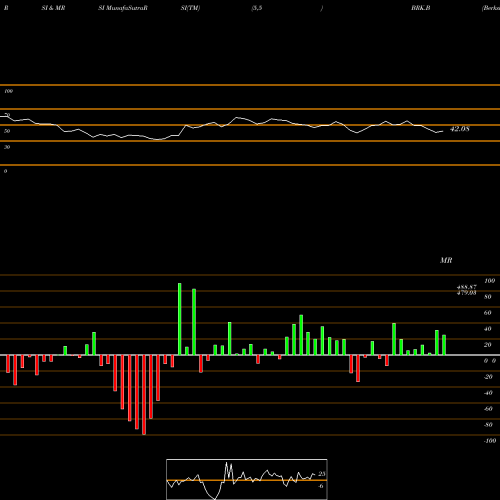Click the -100 axis label
Screen dimensions: 500x500
pos(489,441)
